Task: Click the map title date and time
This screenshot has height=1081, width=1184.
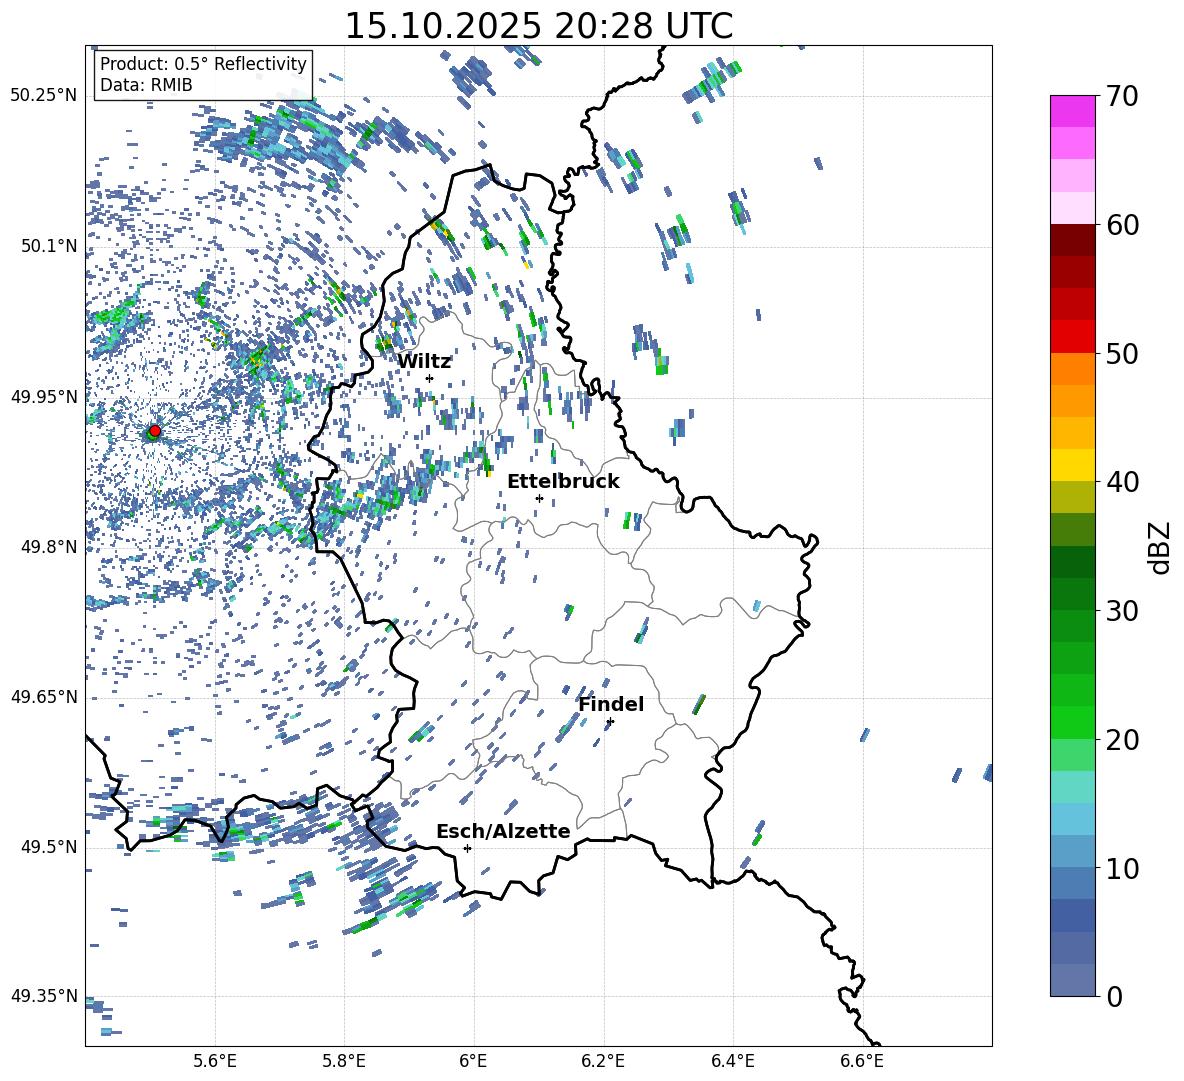Action: (538, 26)
